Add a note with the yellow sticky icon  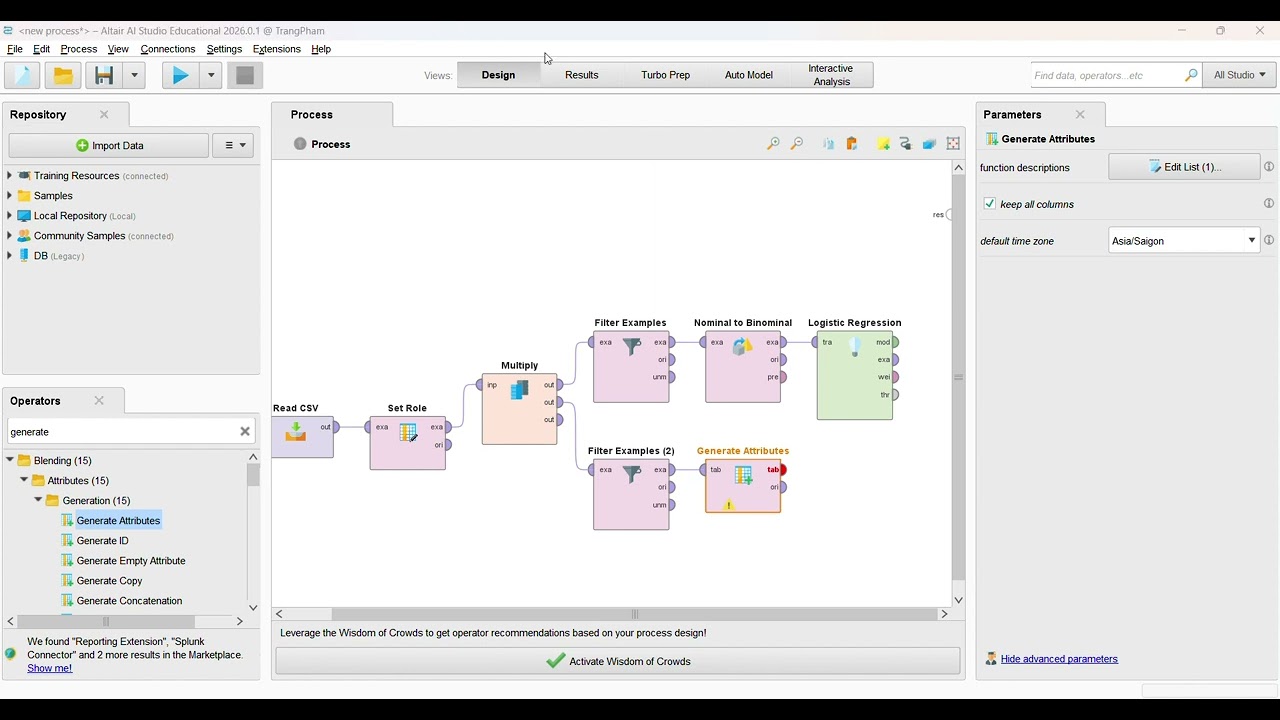pyautogui.click(x=883, y=145)
